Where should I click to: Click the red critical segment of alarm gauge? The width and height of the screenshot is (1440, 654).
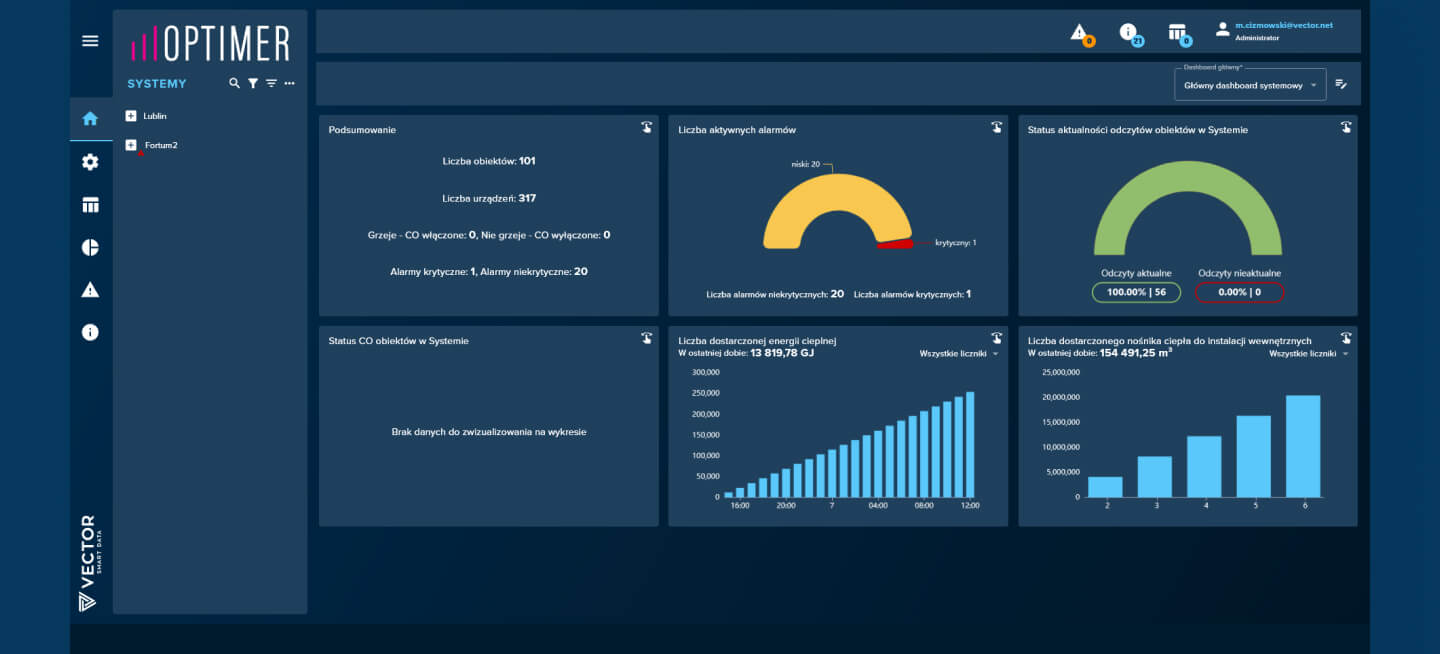pyautogui.click(x=896, y=243)
